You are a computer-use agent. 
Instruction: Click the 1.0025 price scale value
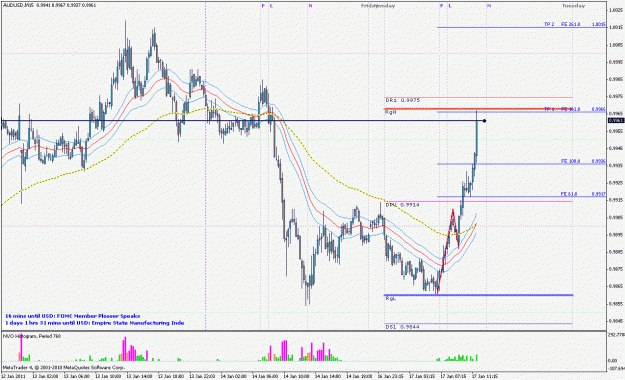[616, 10]
